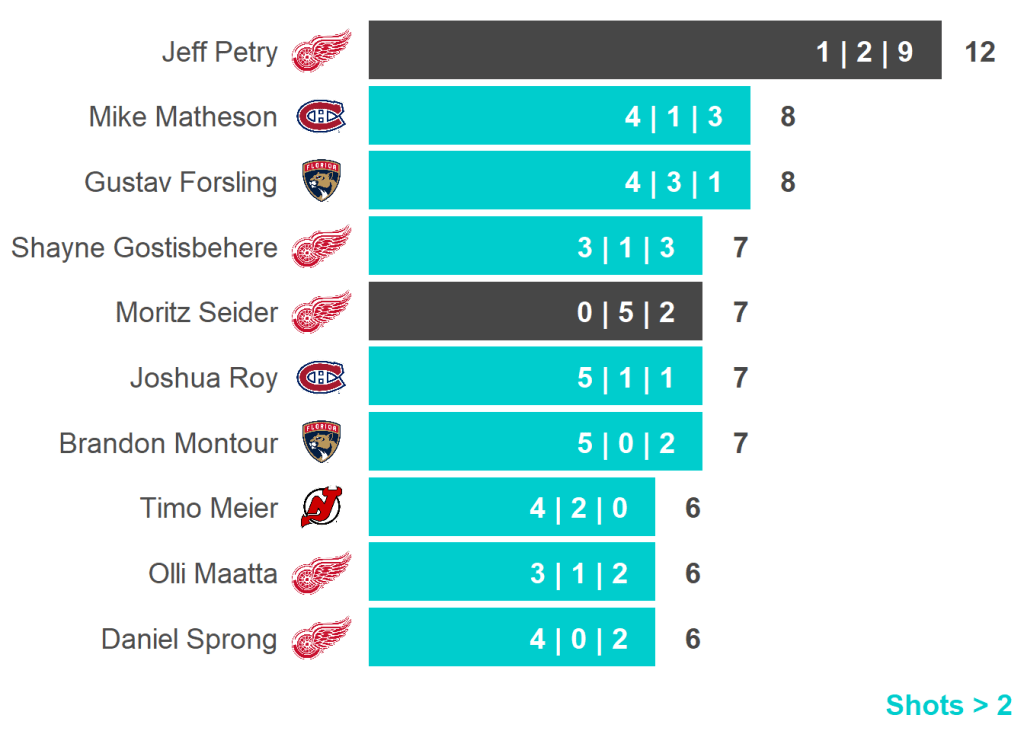Click the Timo Meier player name
This screenshot has height=731, width=1024.
(x=209, y=508)
